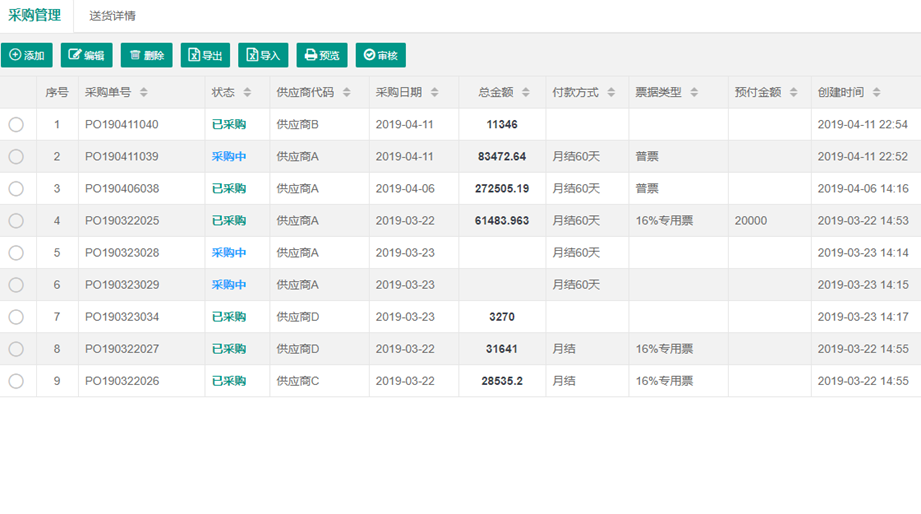921x514 pixels.
Task: Choose the radio button for PO190322026
Action: pyautogui.click(x=16, y=381)
